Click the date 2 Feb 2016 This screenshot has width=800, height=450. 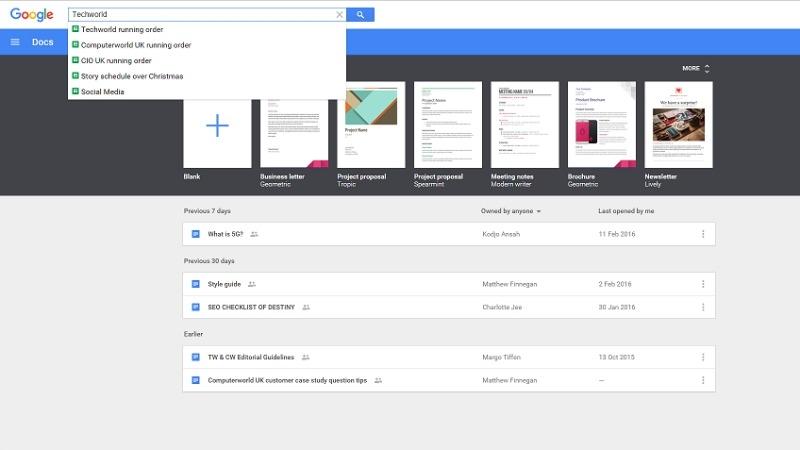pos(615,284)
